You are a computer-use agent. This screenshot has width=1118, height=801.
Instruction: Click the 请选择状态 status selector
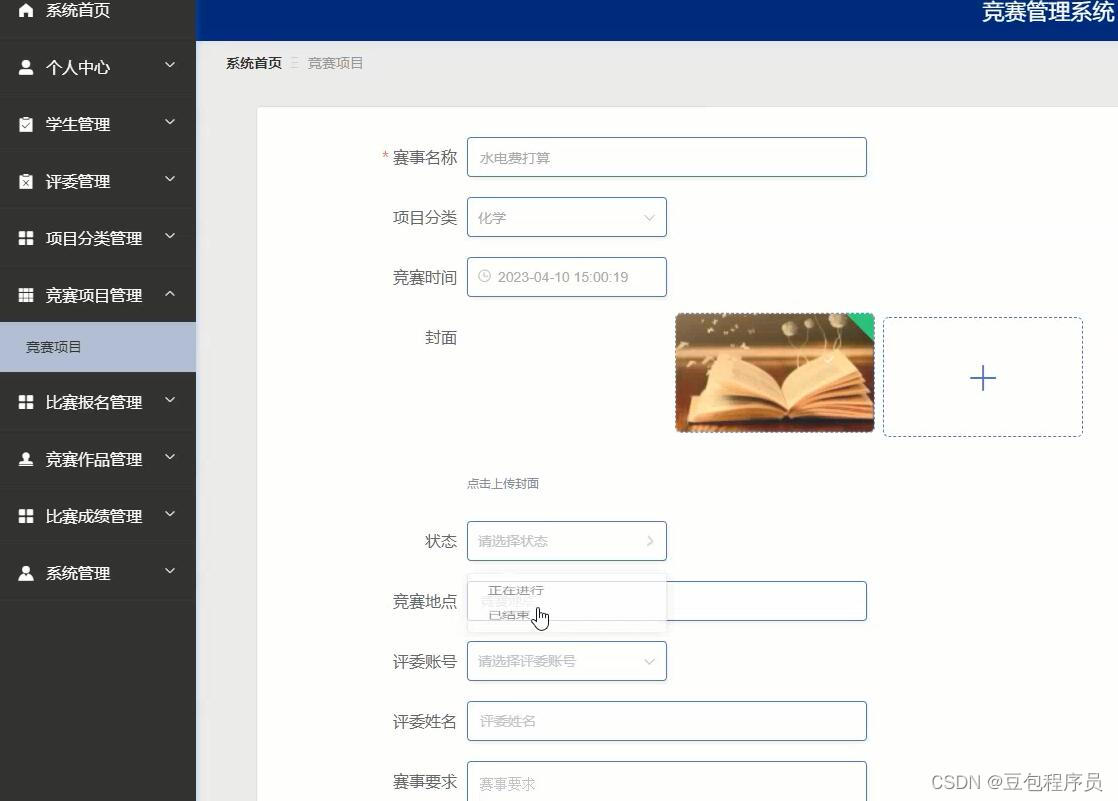[566, 541]
